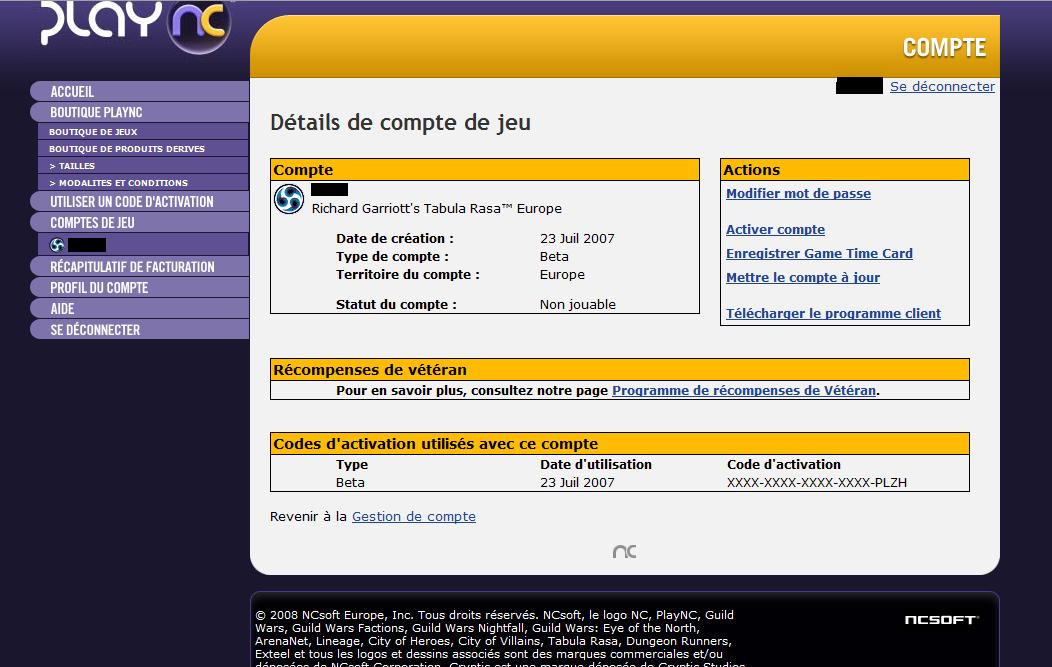Click the Se déconnecter link at top right

[x=942, y=87]
